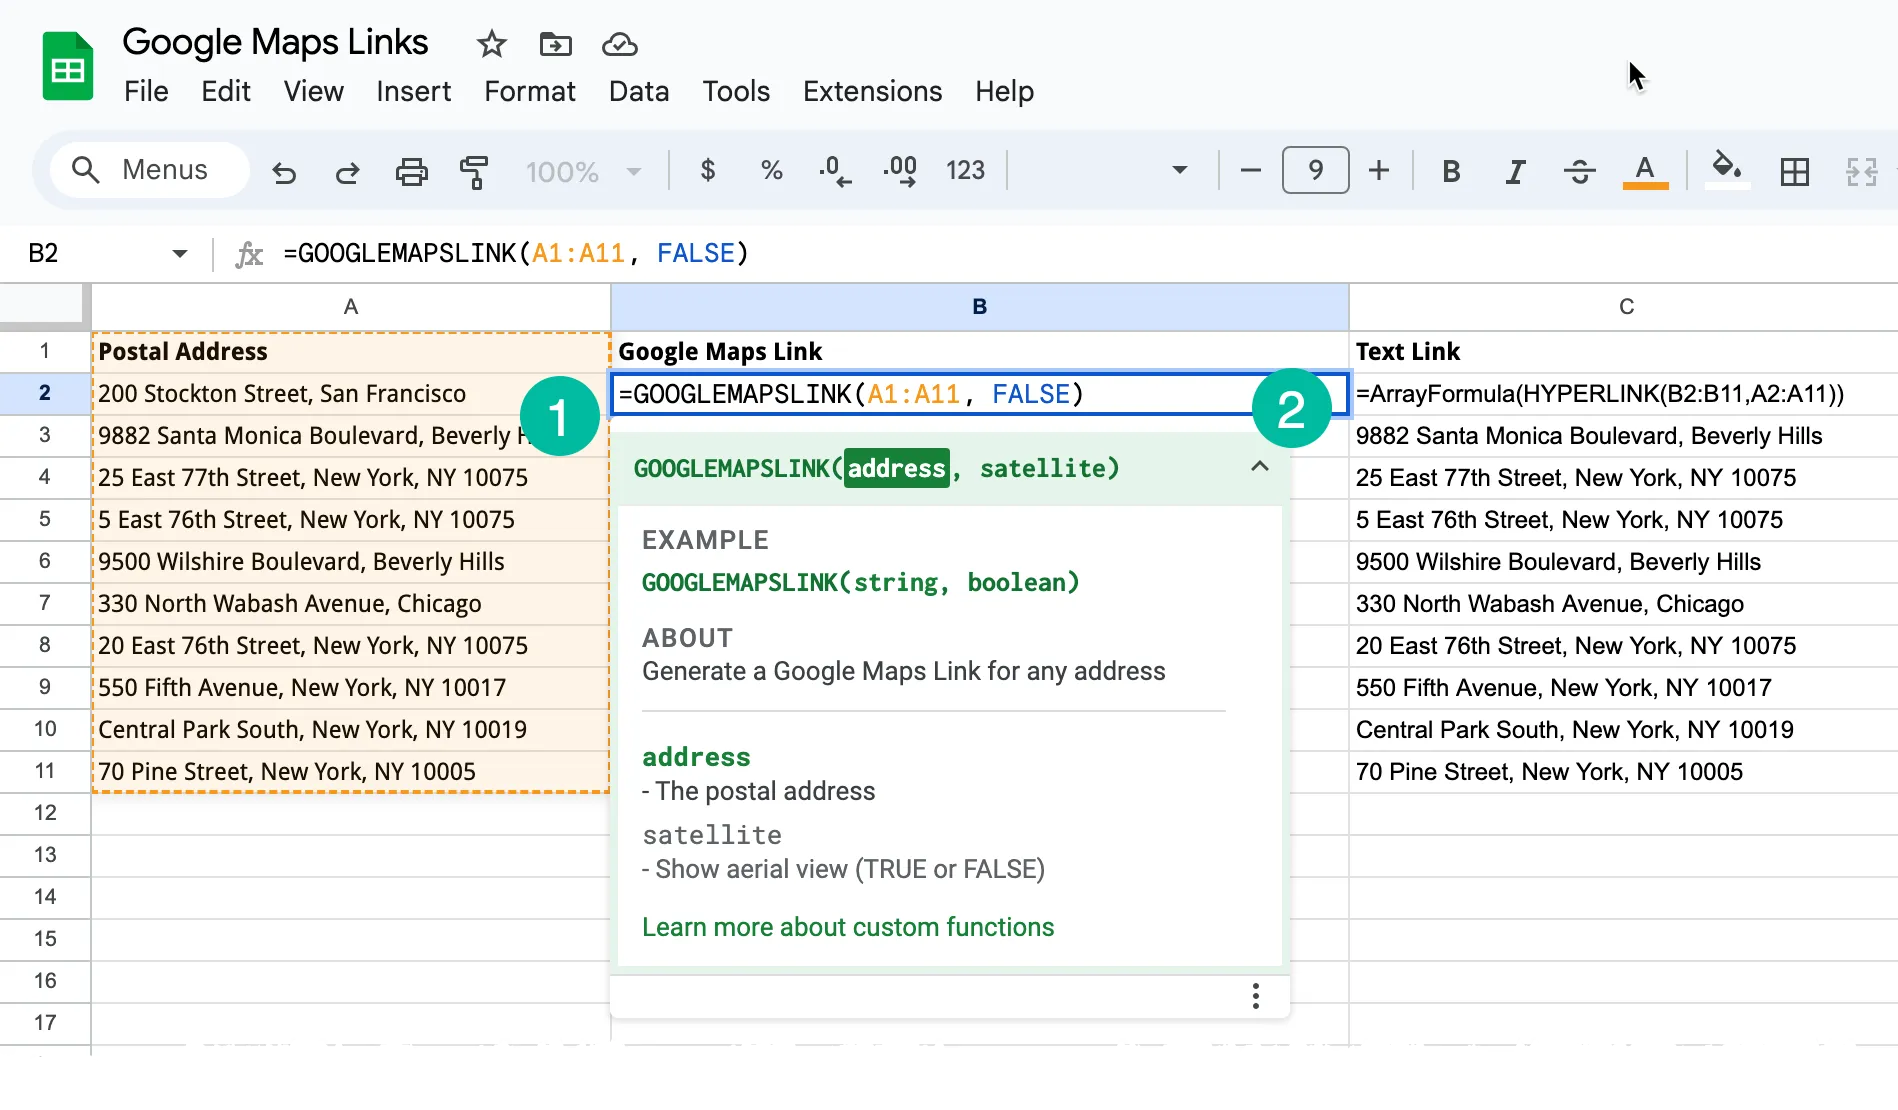Image resolution: width=1898 pixels, height=1110 pixels.
Task: Toggle strikethrough formatting
Action: click(x=1579, y=171)
